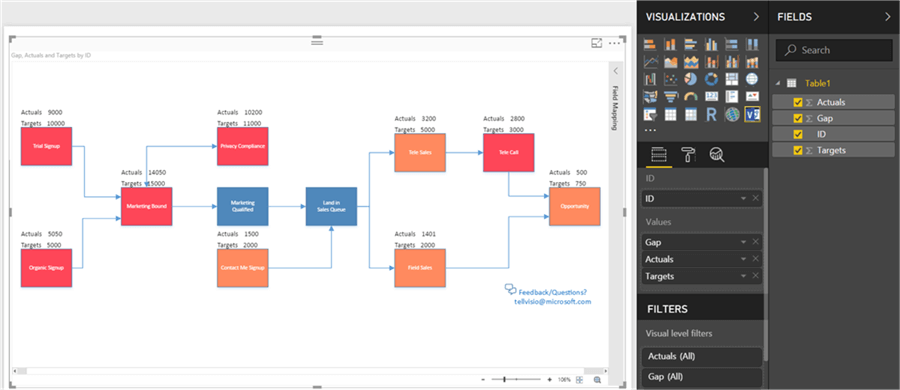Click the zoom slider handle
Image resolution: width=900 pixels, height=390 pixels.
click(x=505, y=380)
